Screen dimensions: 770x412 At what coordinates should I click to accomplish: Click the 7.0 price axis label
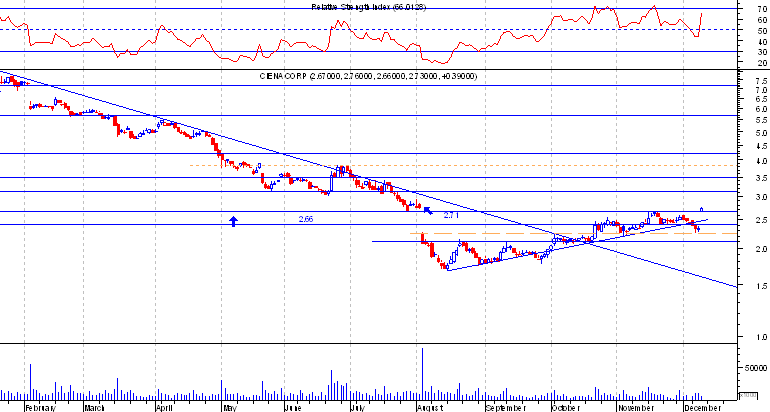pos(762,90)
